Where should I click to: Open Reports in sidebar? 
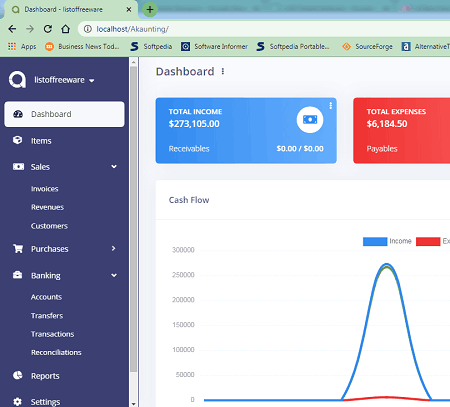point(45,376)
